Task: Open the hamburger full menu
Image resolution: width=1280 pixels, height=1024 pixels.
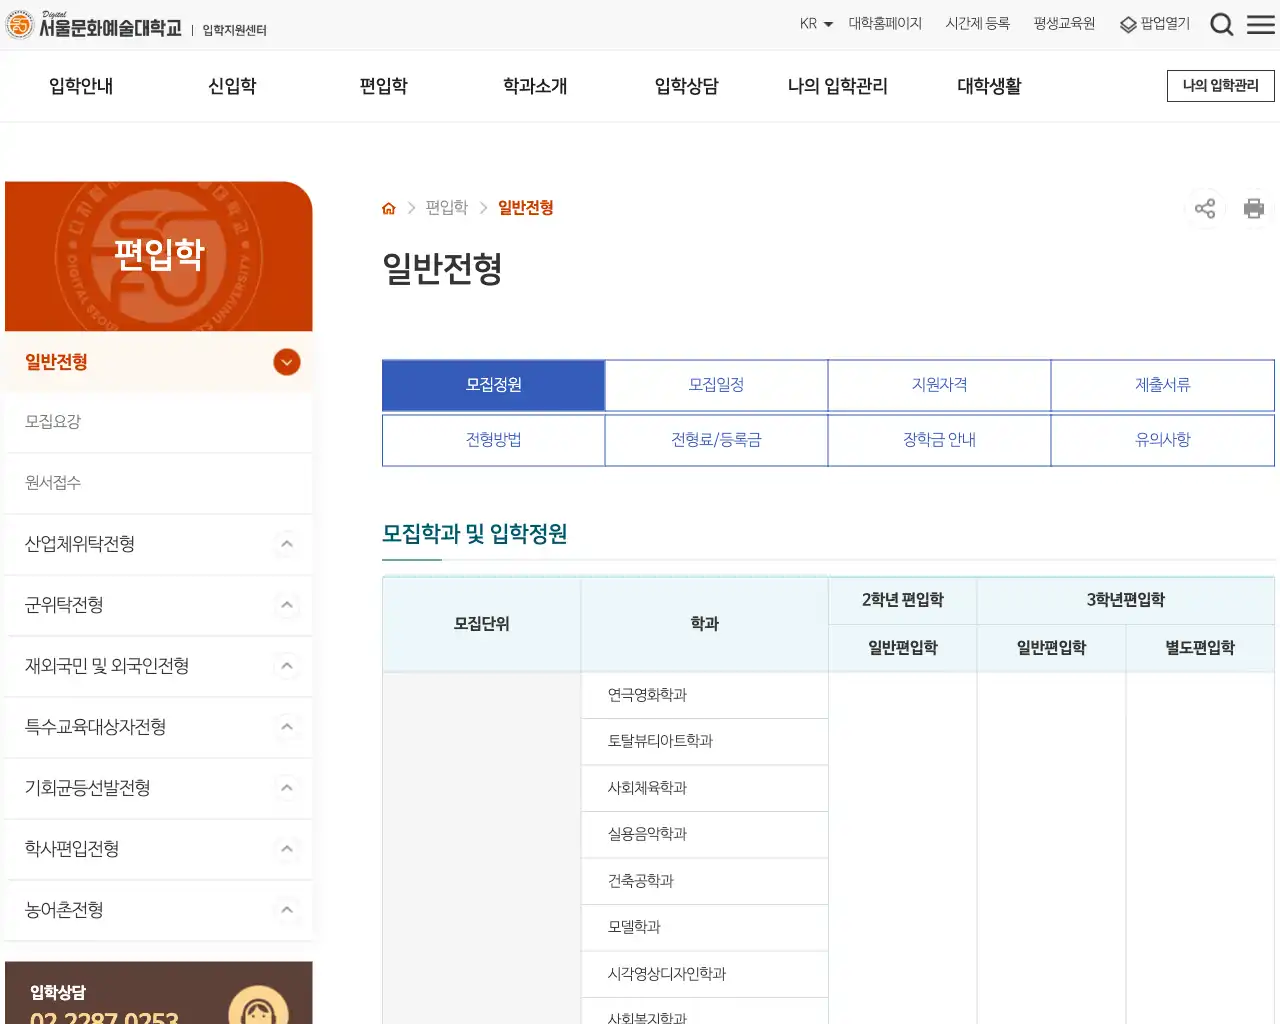Action: (1261, 24)
